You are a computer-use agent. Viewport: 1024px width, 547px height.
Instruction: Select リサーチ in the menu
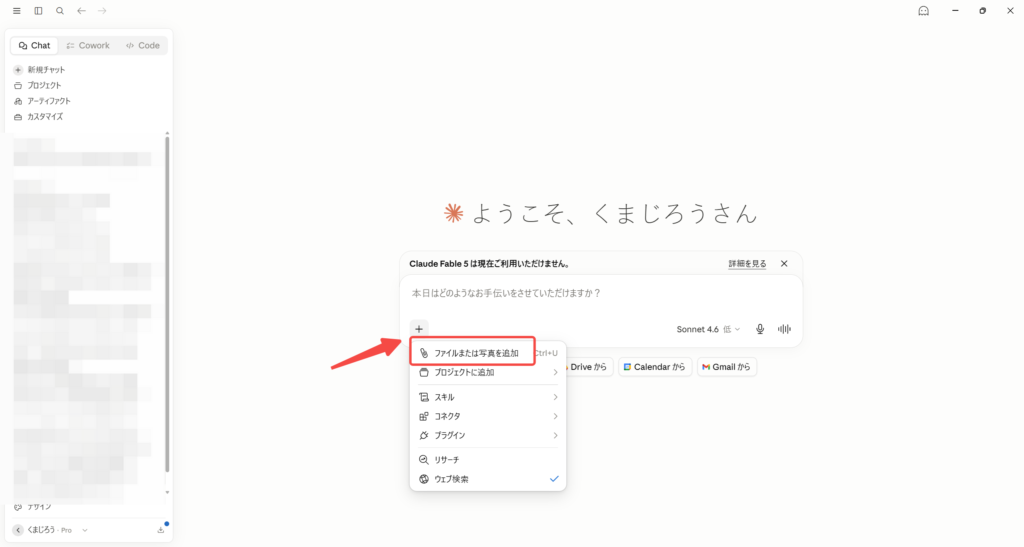(488, 460)
